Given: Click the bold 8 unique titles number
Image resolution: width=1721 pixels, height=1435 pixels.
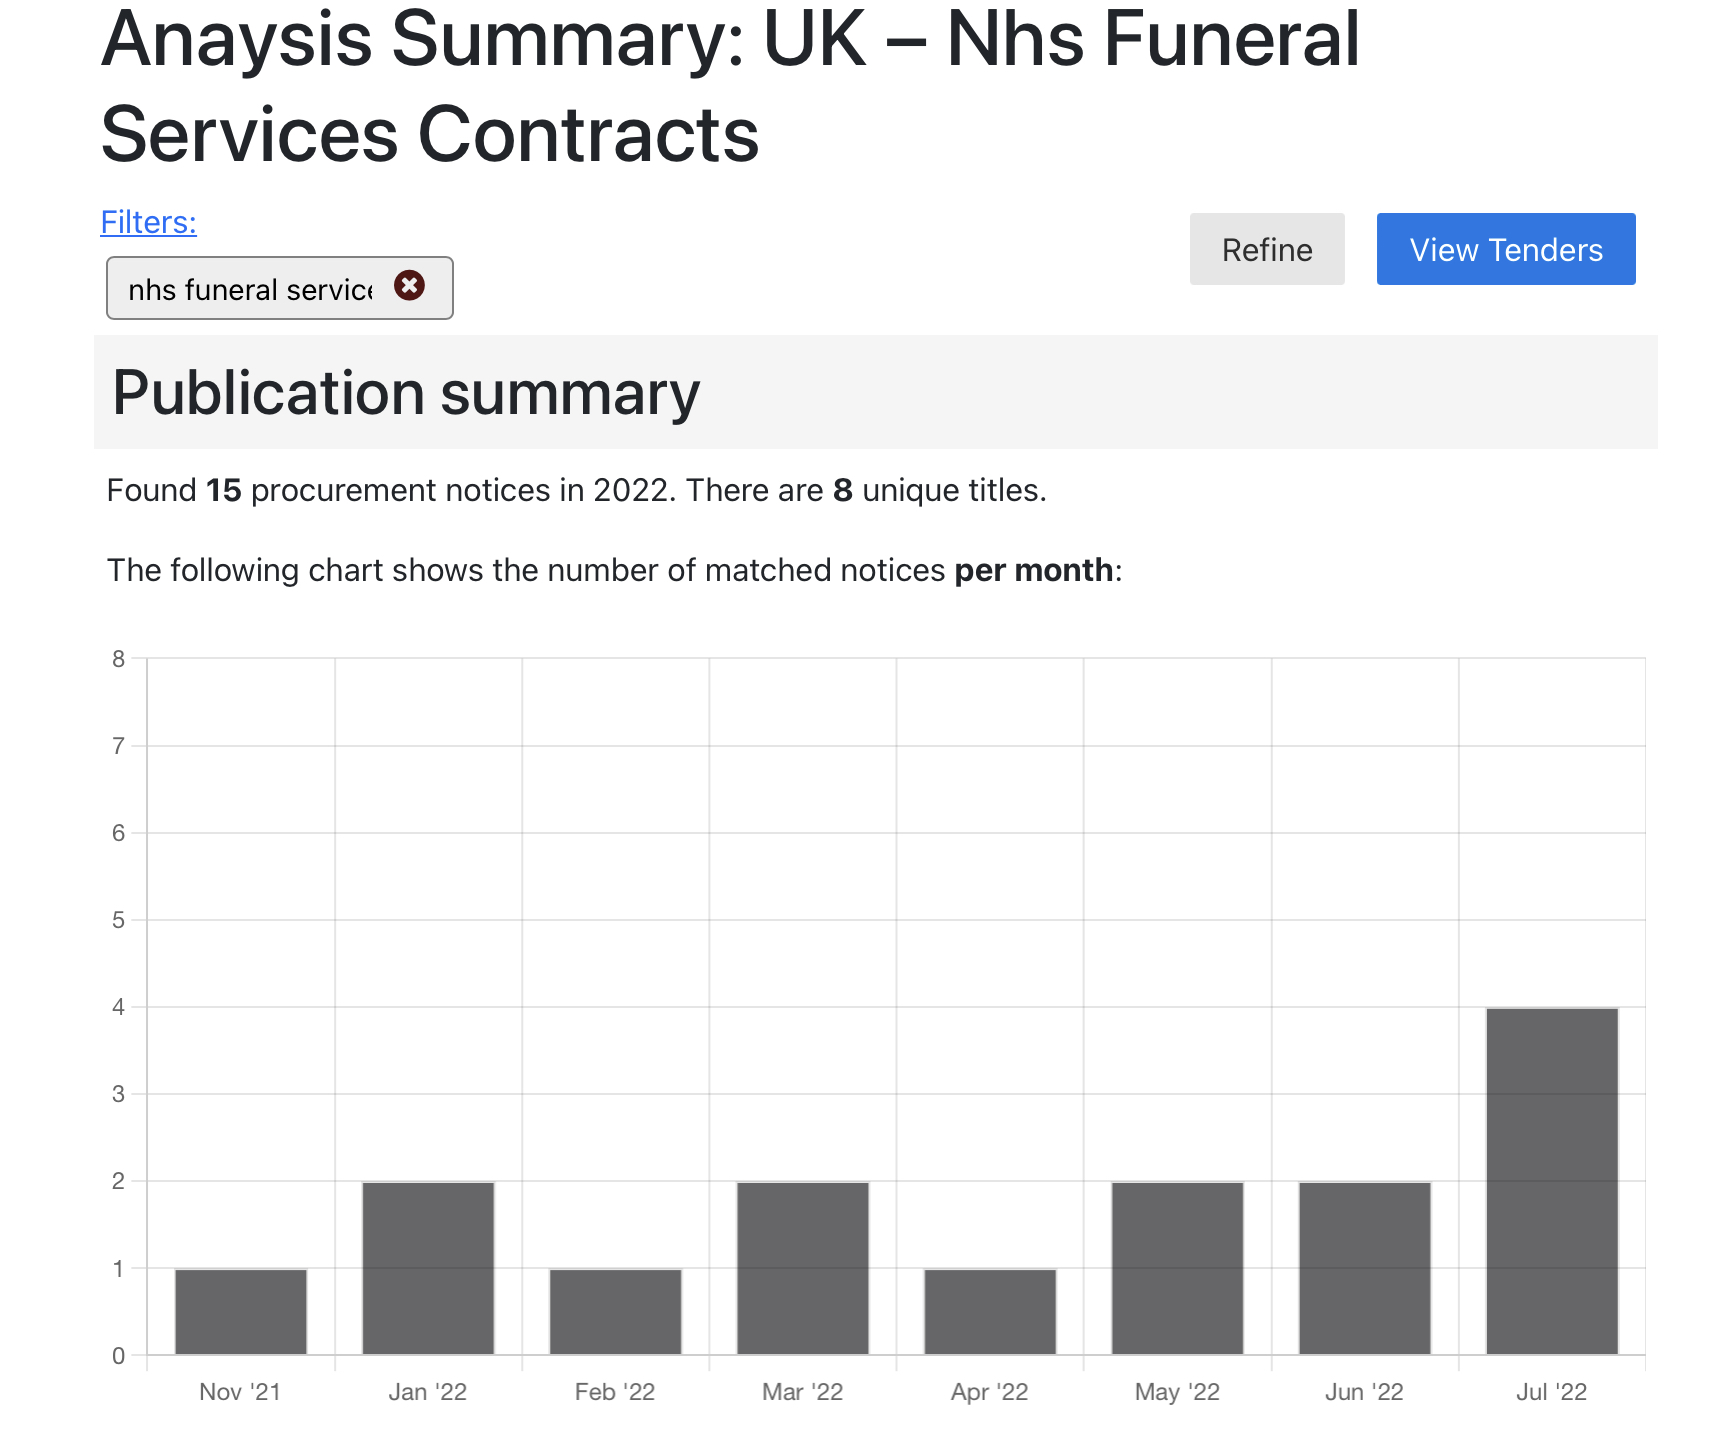Looking at the screenshot, I should tap(843, 490).
